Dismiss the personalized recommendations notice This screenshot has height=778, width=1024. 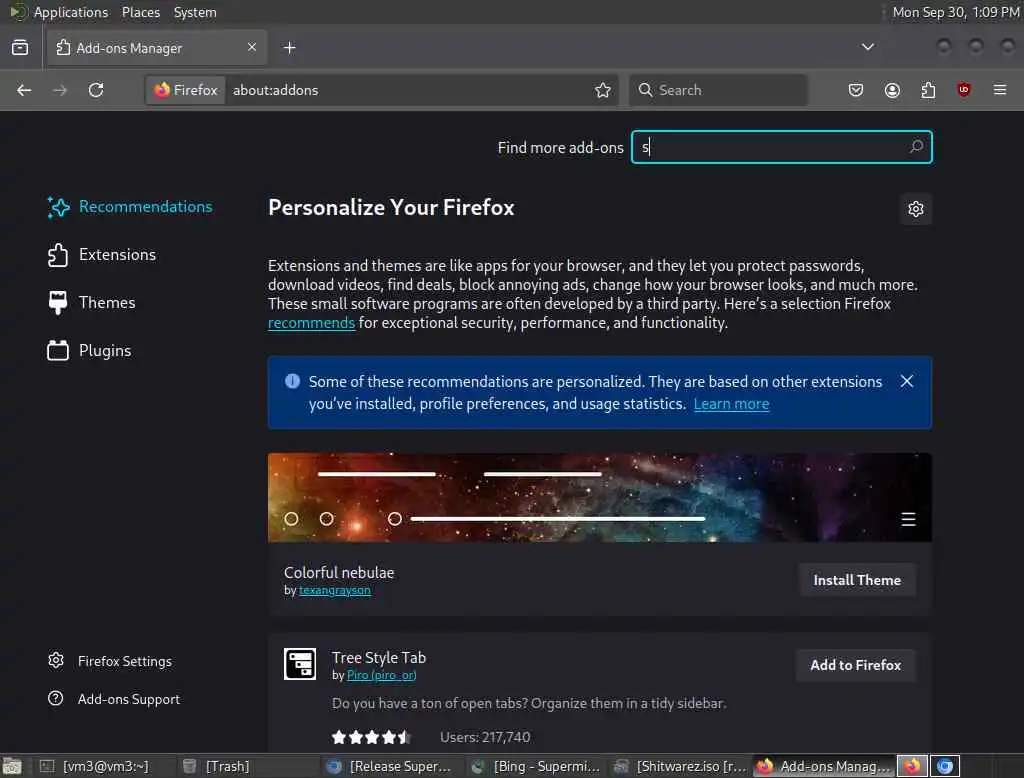tap(906, 381)
